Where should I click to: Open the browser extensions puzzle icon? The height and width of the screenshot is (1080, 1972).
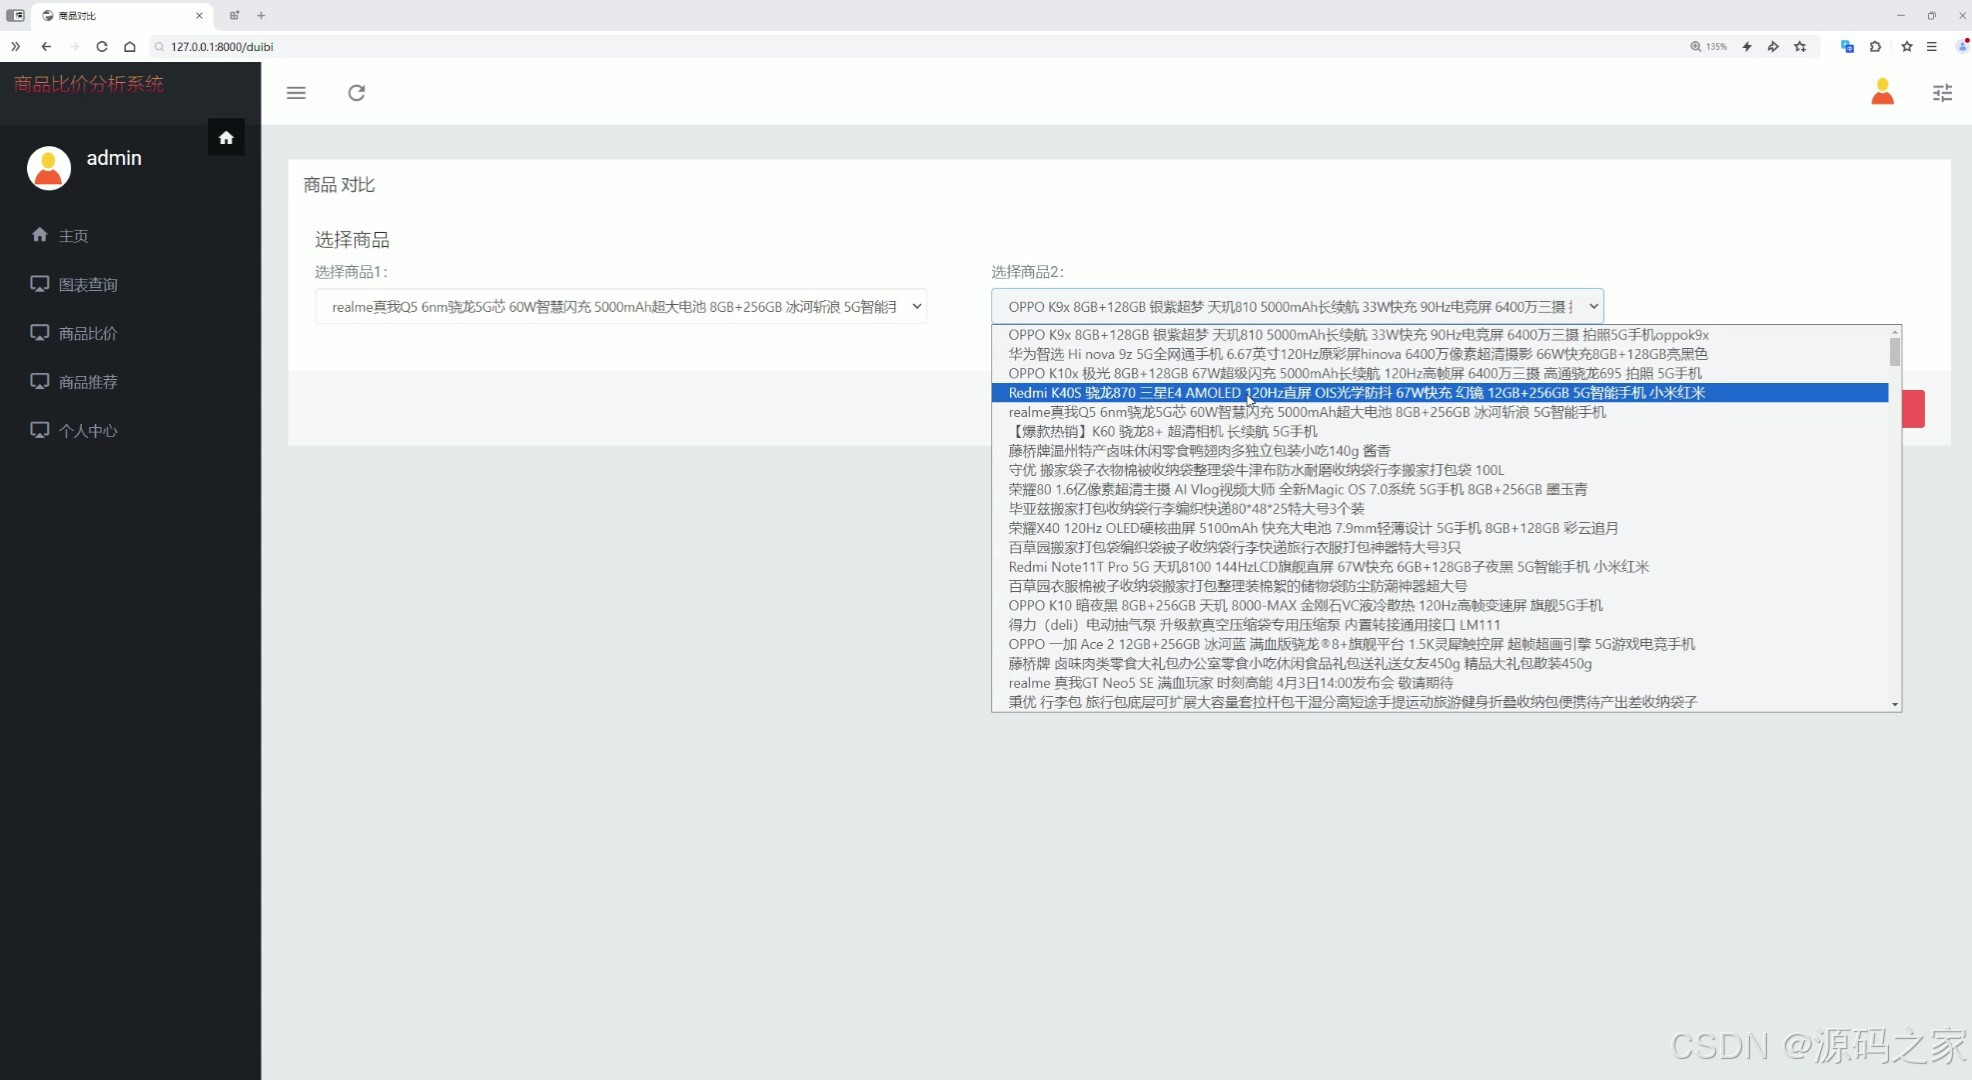coord(1875,46)
